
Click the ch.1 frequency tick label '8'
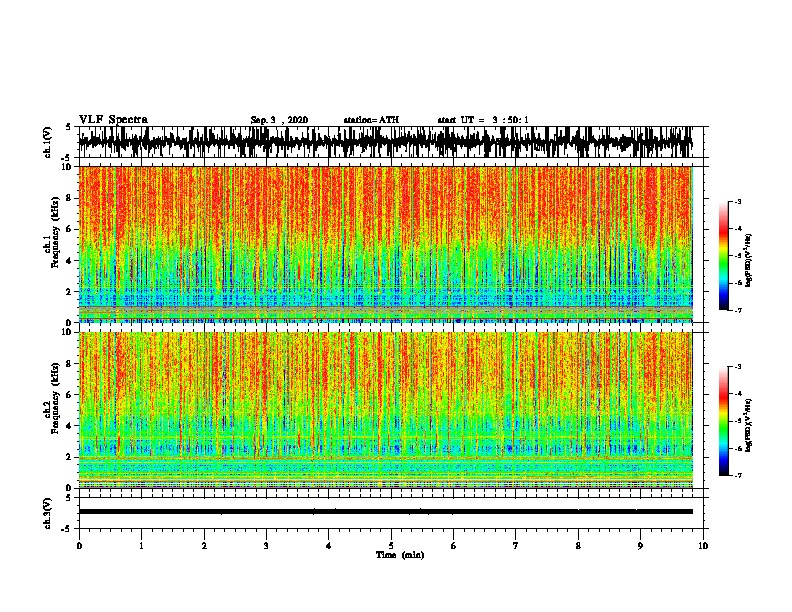[x=69, y=198]
